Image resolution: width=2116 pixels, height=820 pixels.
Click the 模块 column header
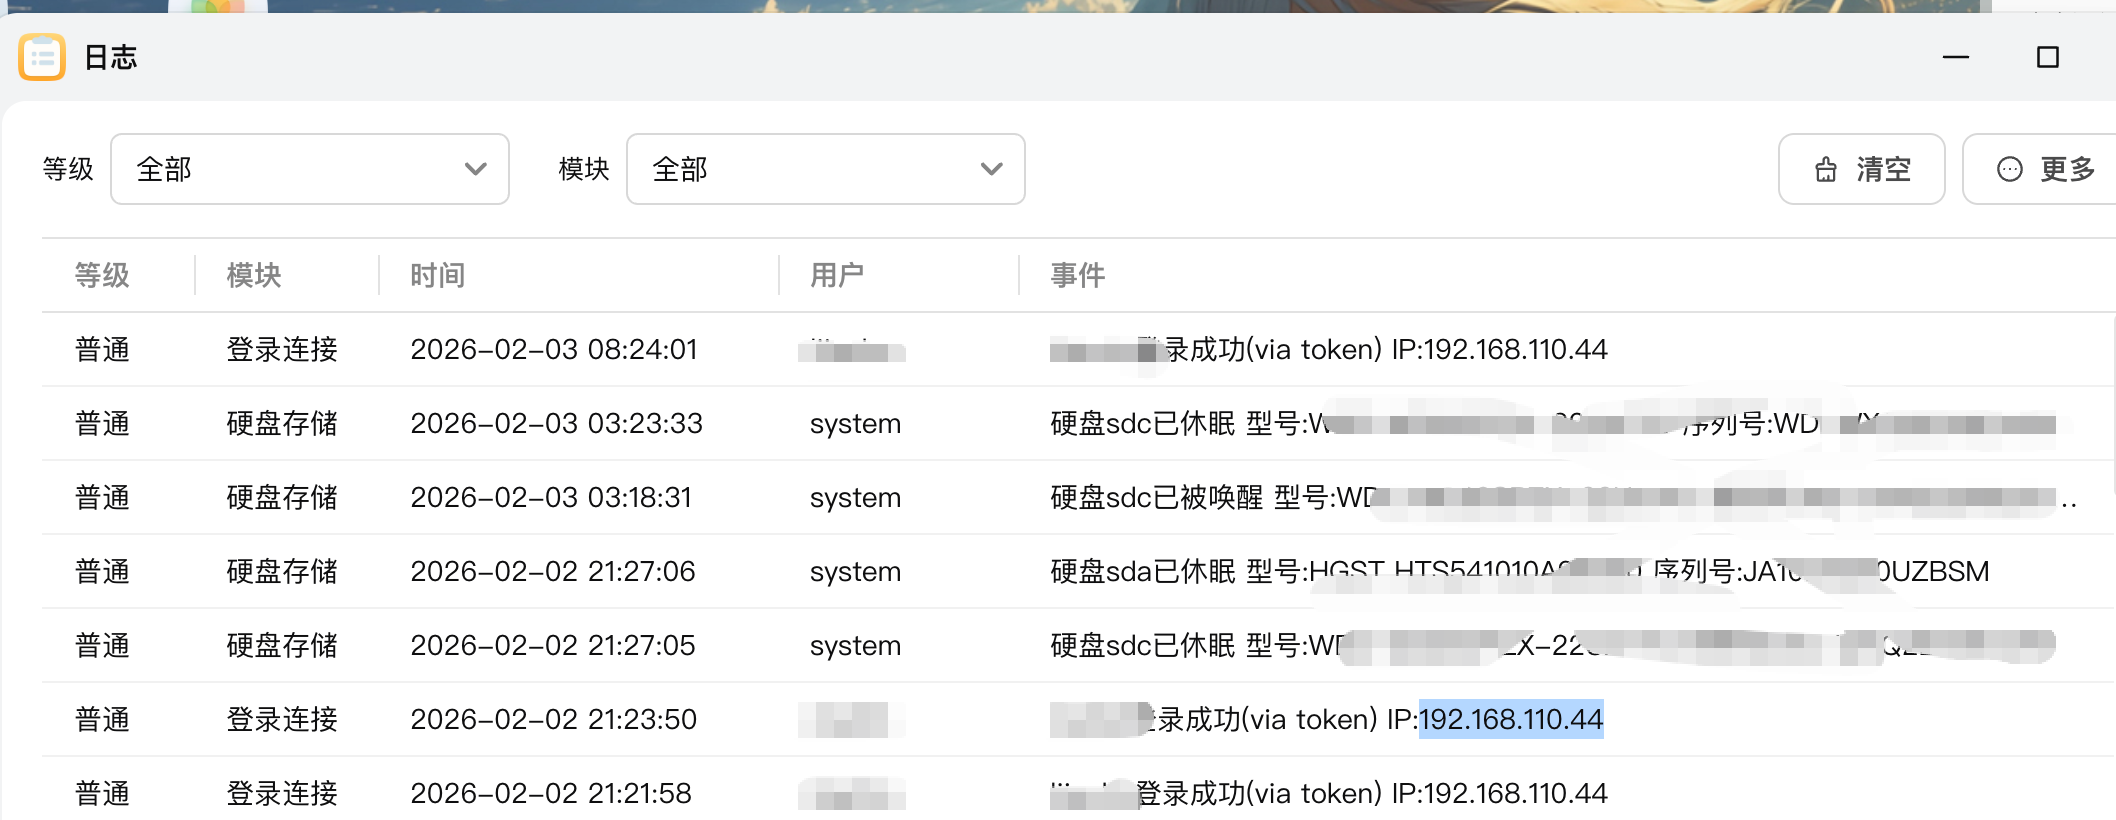click(254, 275)
